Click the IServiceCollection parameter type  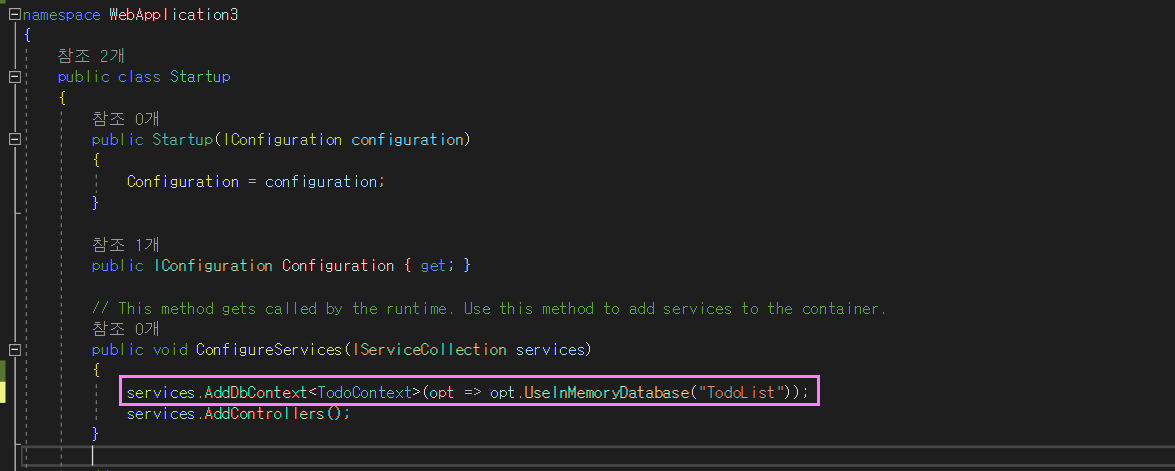tap(430, 350)
